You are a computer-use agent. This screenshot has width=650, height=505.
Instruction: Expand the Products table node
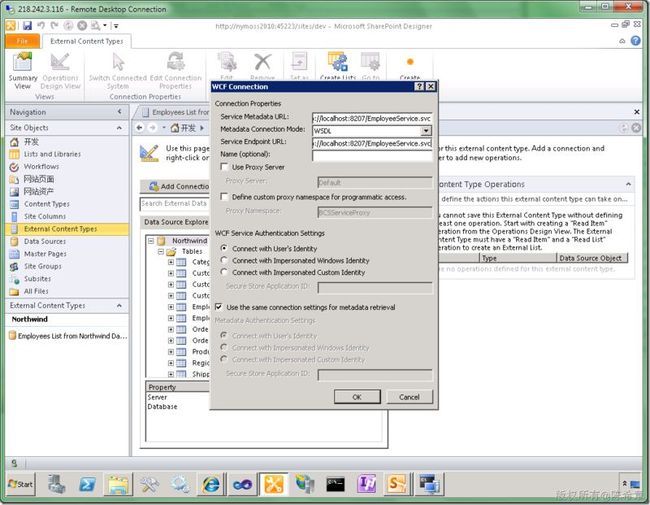click(x=171, y=352)
